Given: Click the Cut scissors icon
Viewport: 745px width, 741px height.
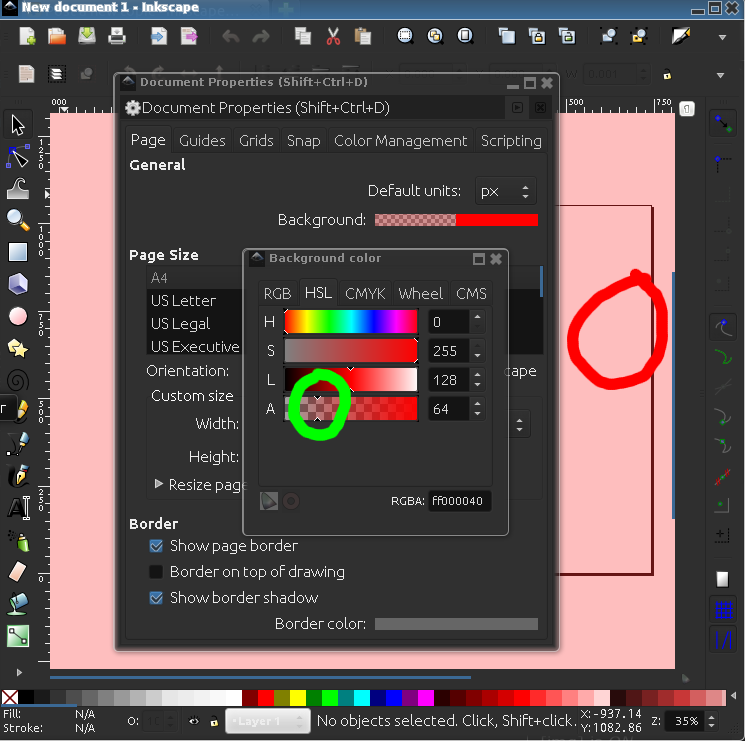Looking at the screenshot, I should (x=333, y=37).
